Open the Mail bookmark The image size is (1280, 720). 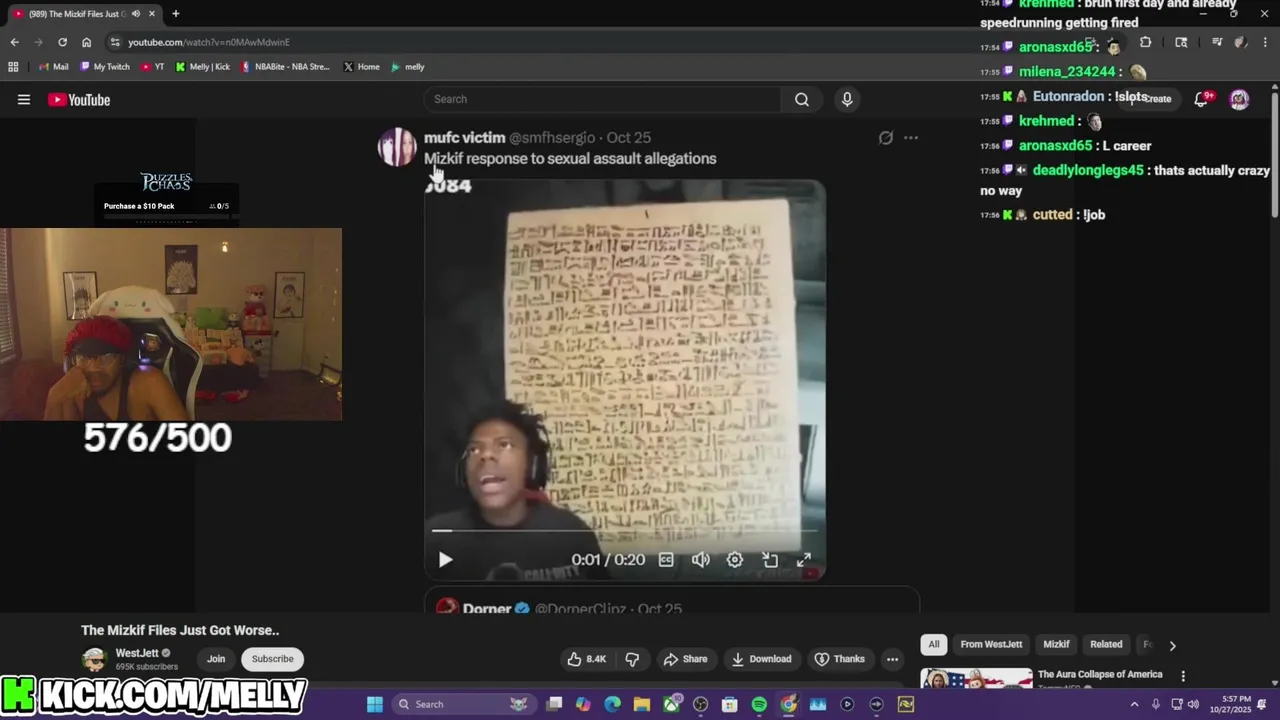pyautogui.click(x=54, y=67)
